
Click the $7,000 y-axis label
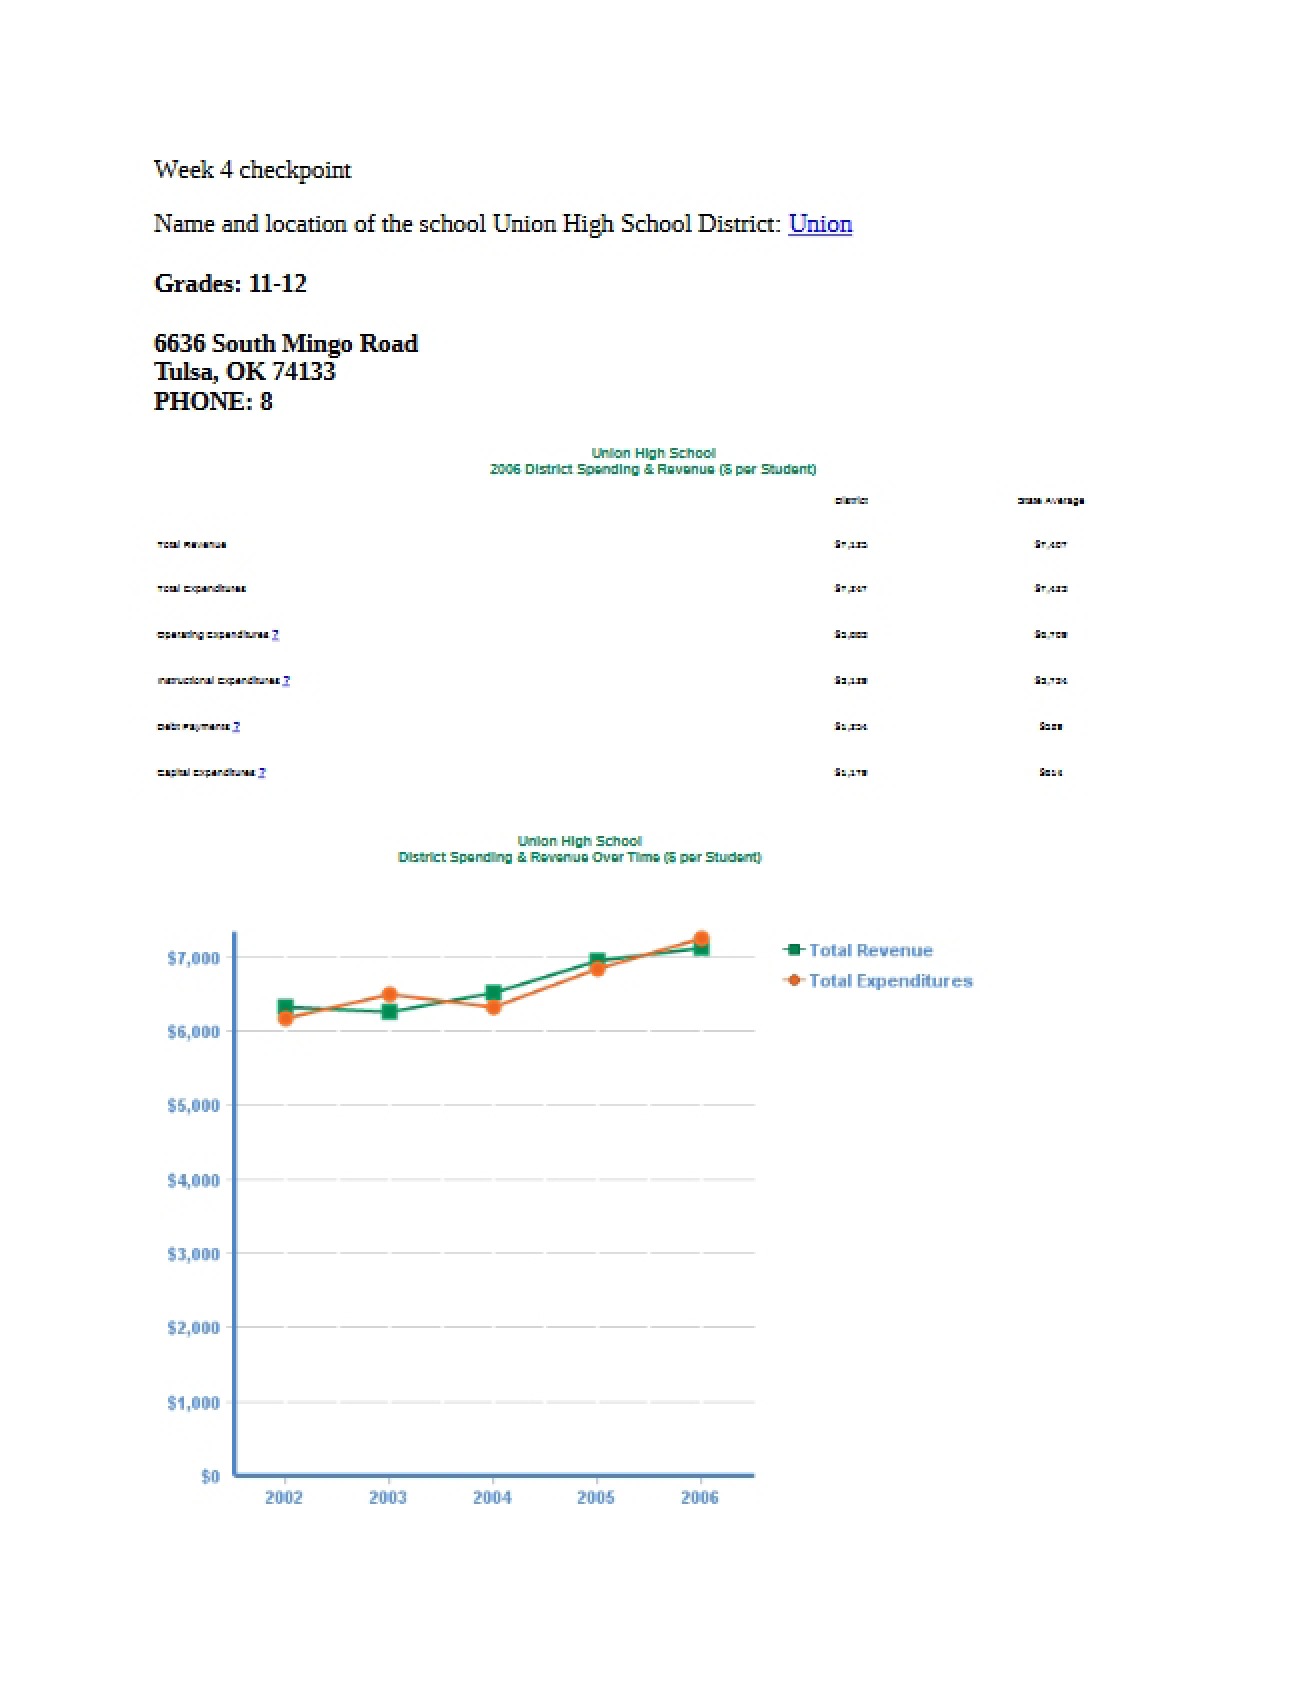193,958
